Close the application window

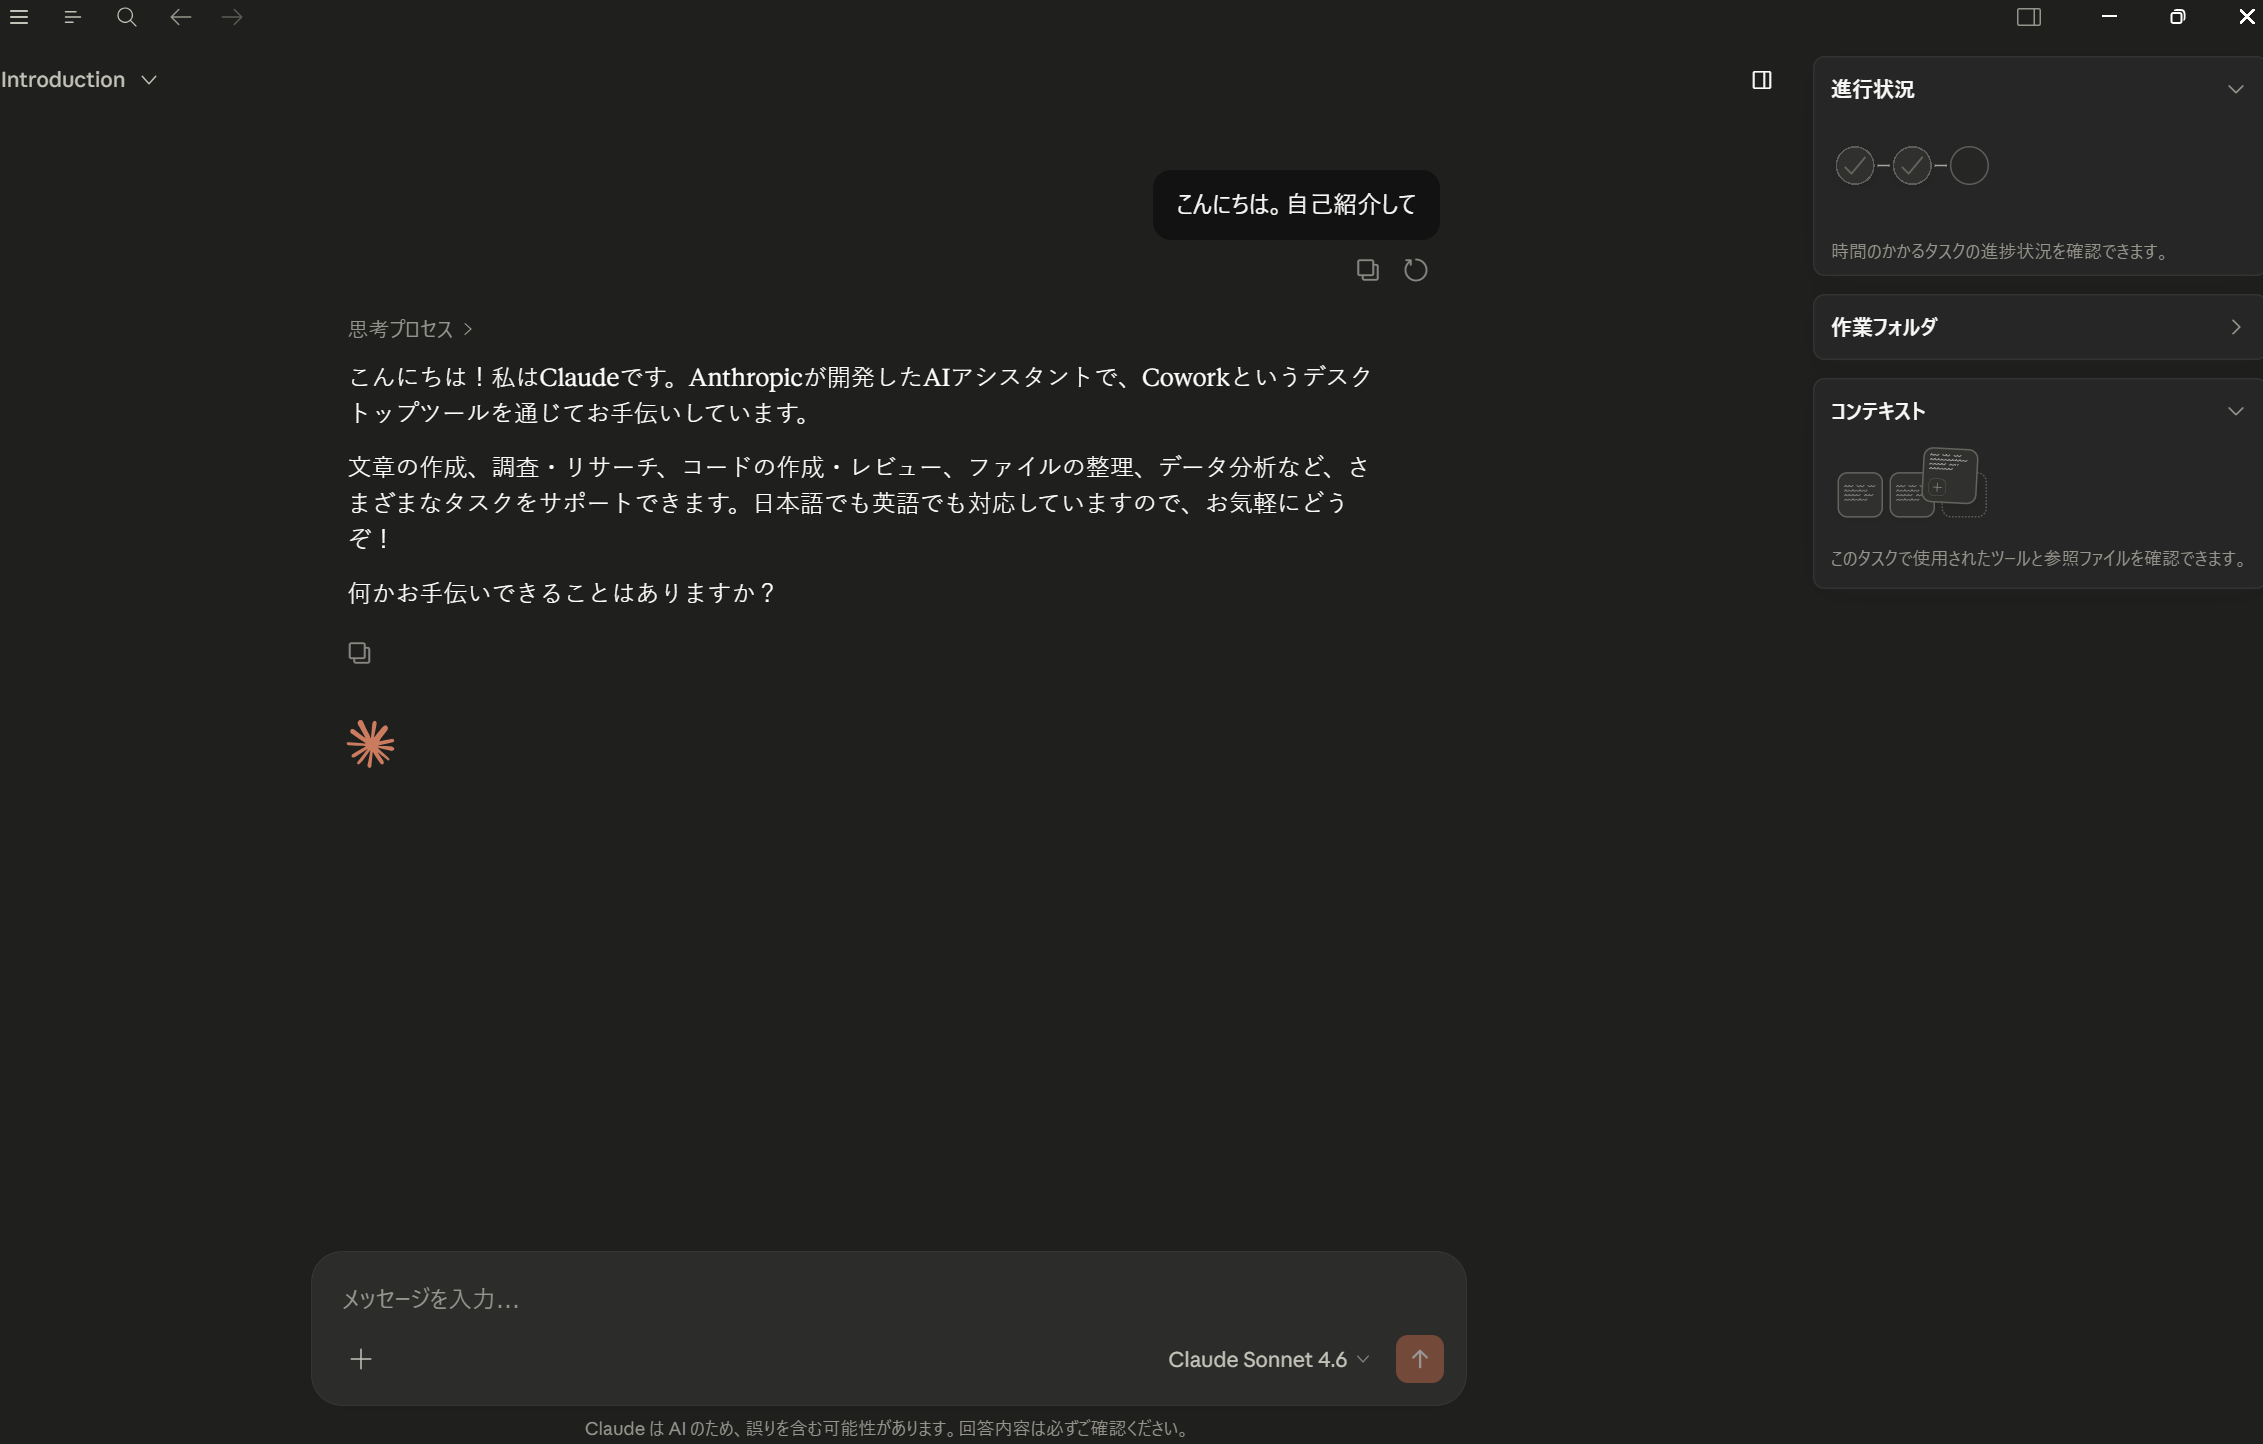coord(2246,17)
